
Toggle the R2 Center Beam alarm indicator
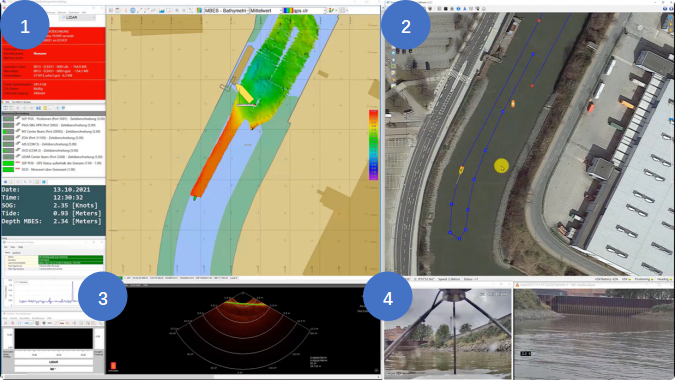[8, 132]
